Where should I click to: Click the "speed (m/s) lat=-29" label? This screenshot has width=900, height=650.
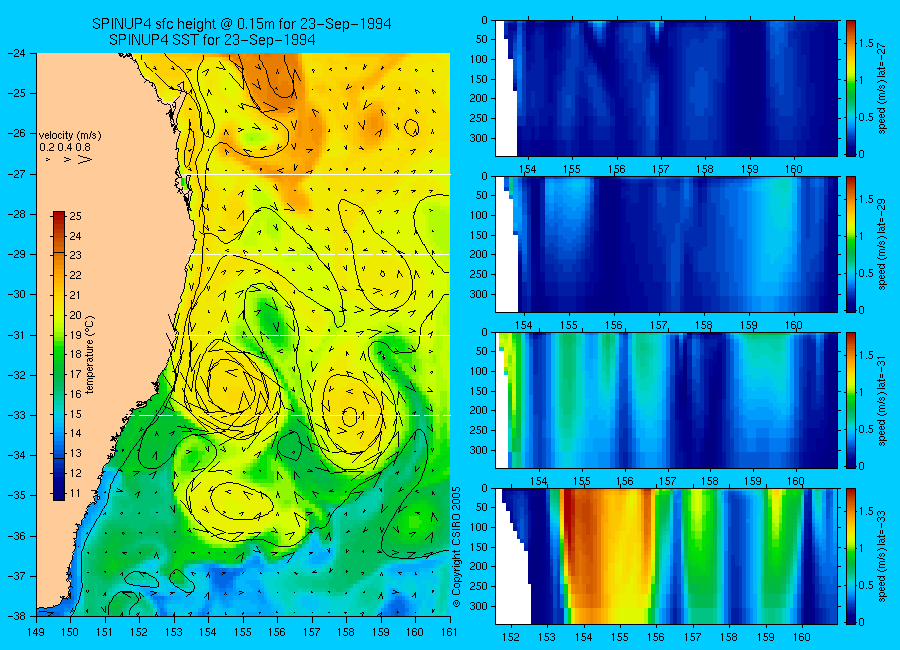click(882, 244)
